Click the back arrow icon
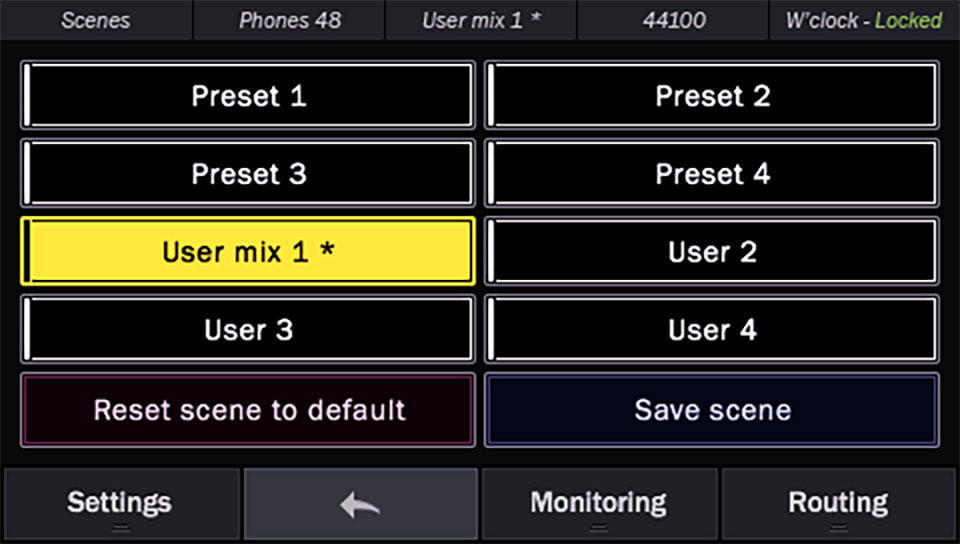 coord(360,504)
